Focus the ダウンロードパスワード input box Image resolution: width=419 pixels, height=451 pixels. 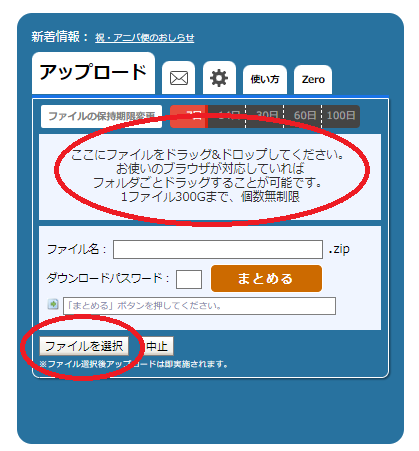tap(189, 279)
